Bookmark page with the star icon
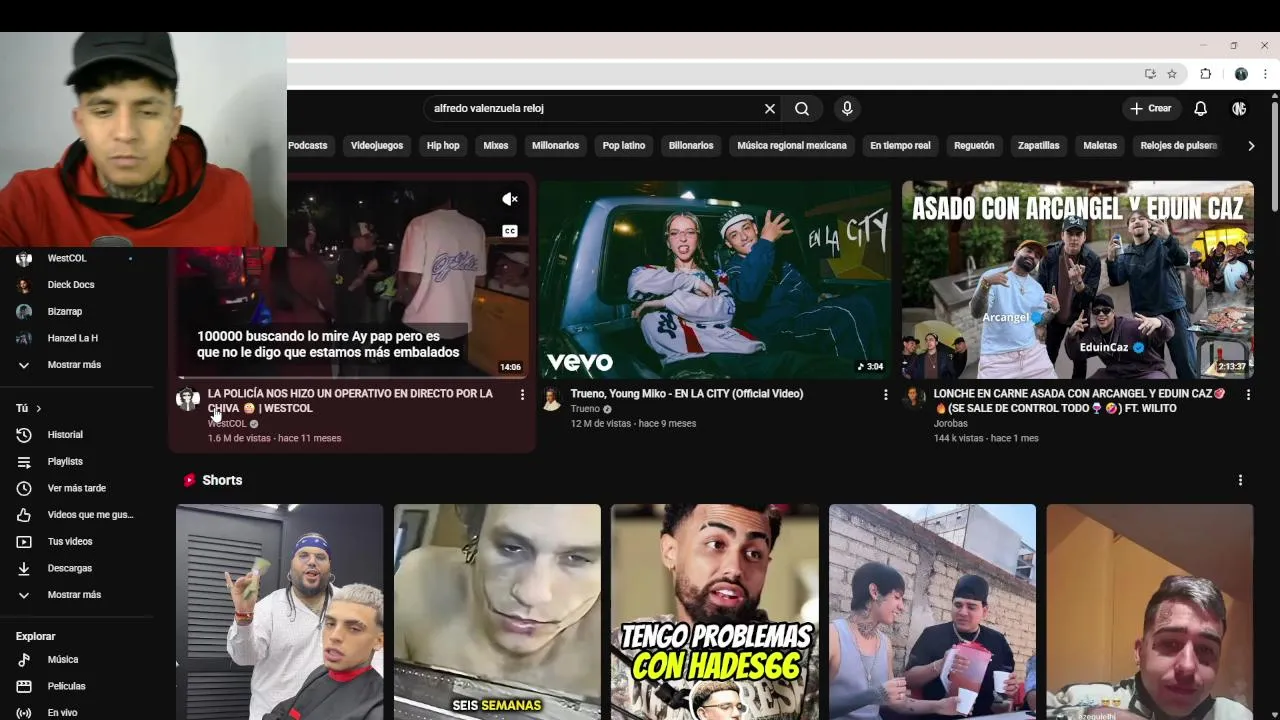The width and height of the screenshot is (1280, 720). tap(1172, 74)
